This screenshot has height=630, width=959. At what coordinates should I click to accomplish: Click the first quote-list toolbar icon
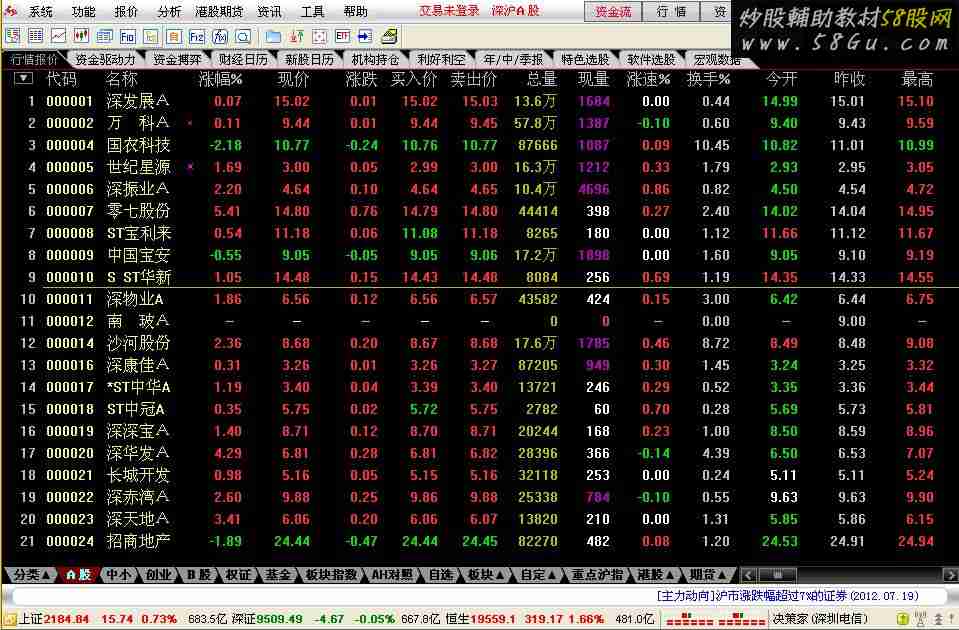click(12, 37)
